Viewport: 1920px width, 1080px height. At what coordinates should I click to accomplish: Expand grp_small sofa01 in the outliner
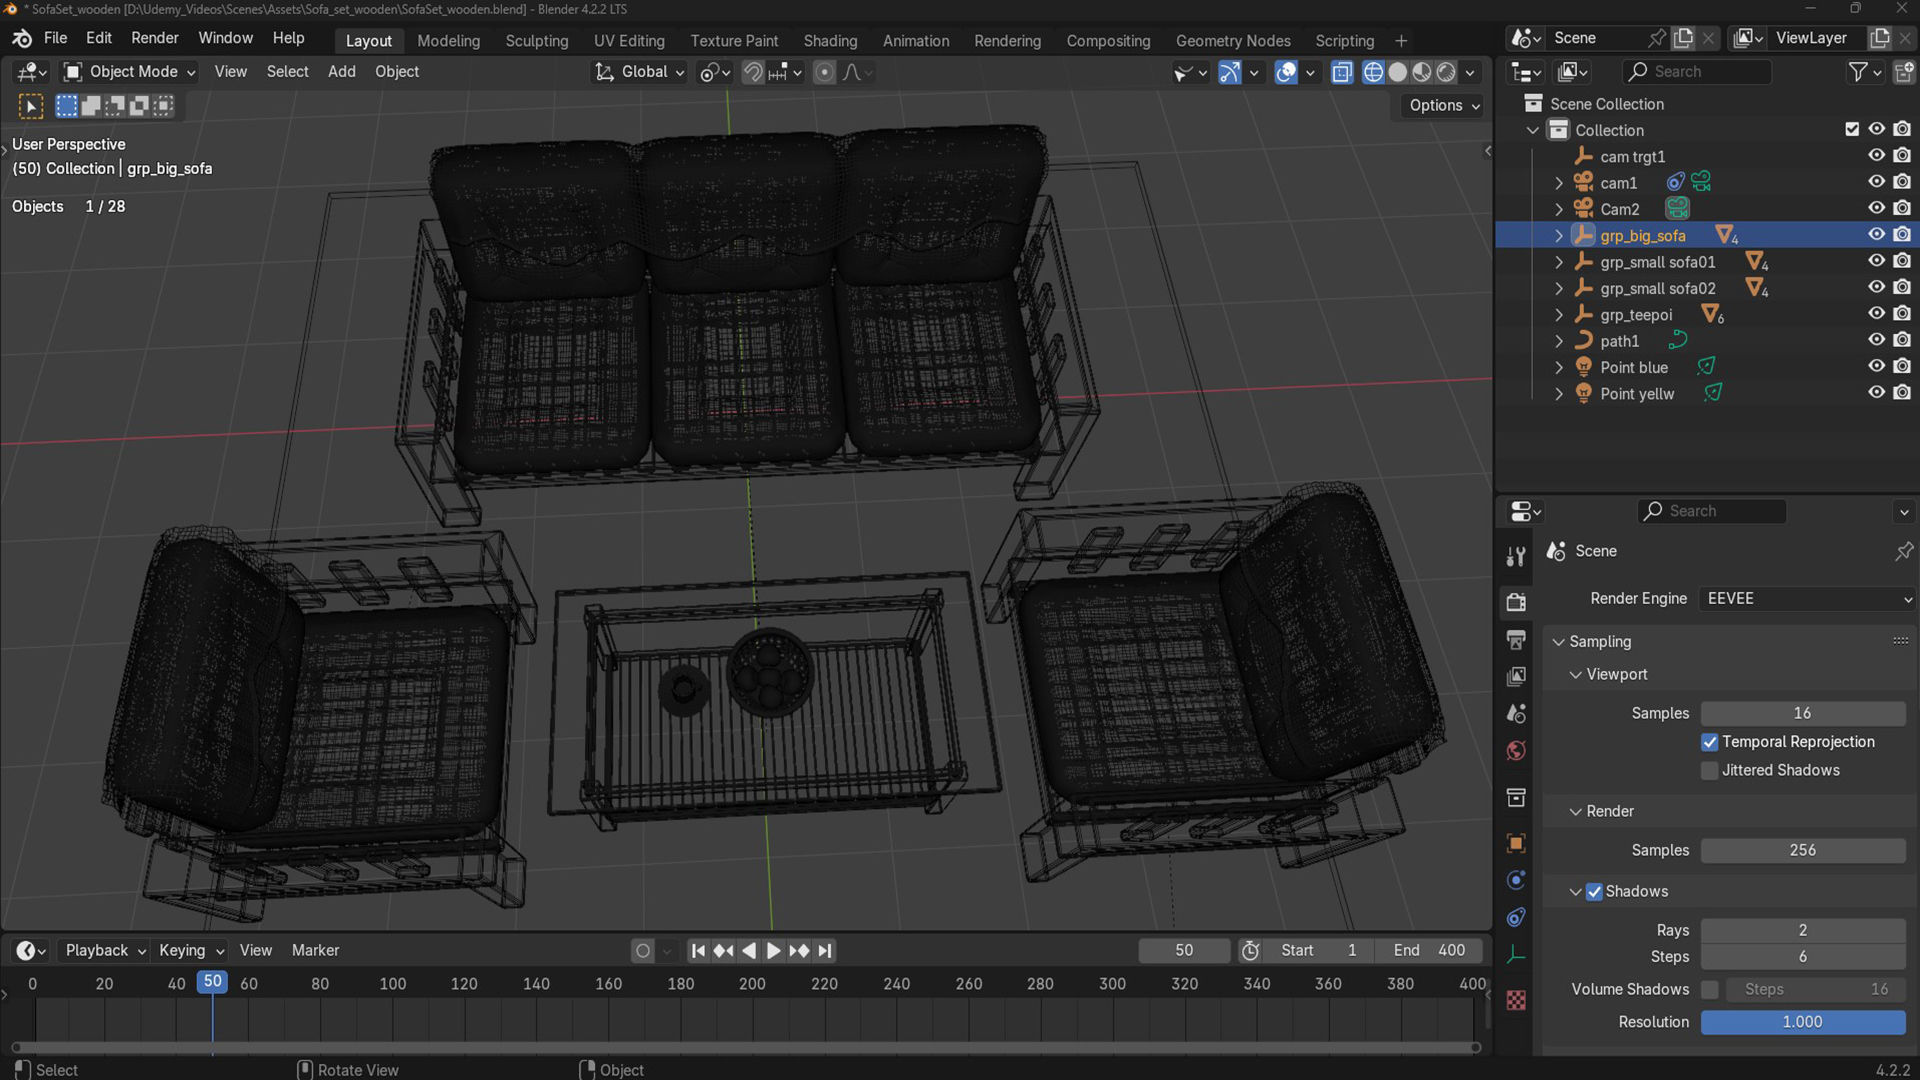click(x=1559, y=262)
